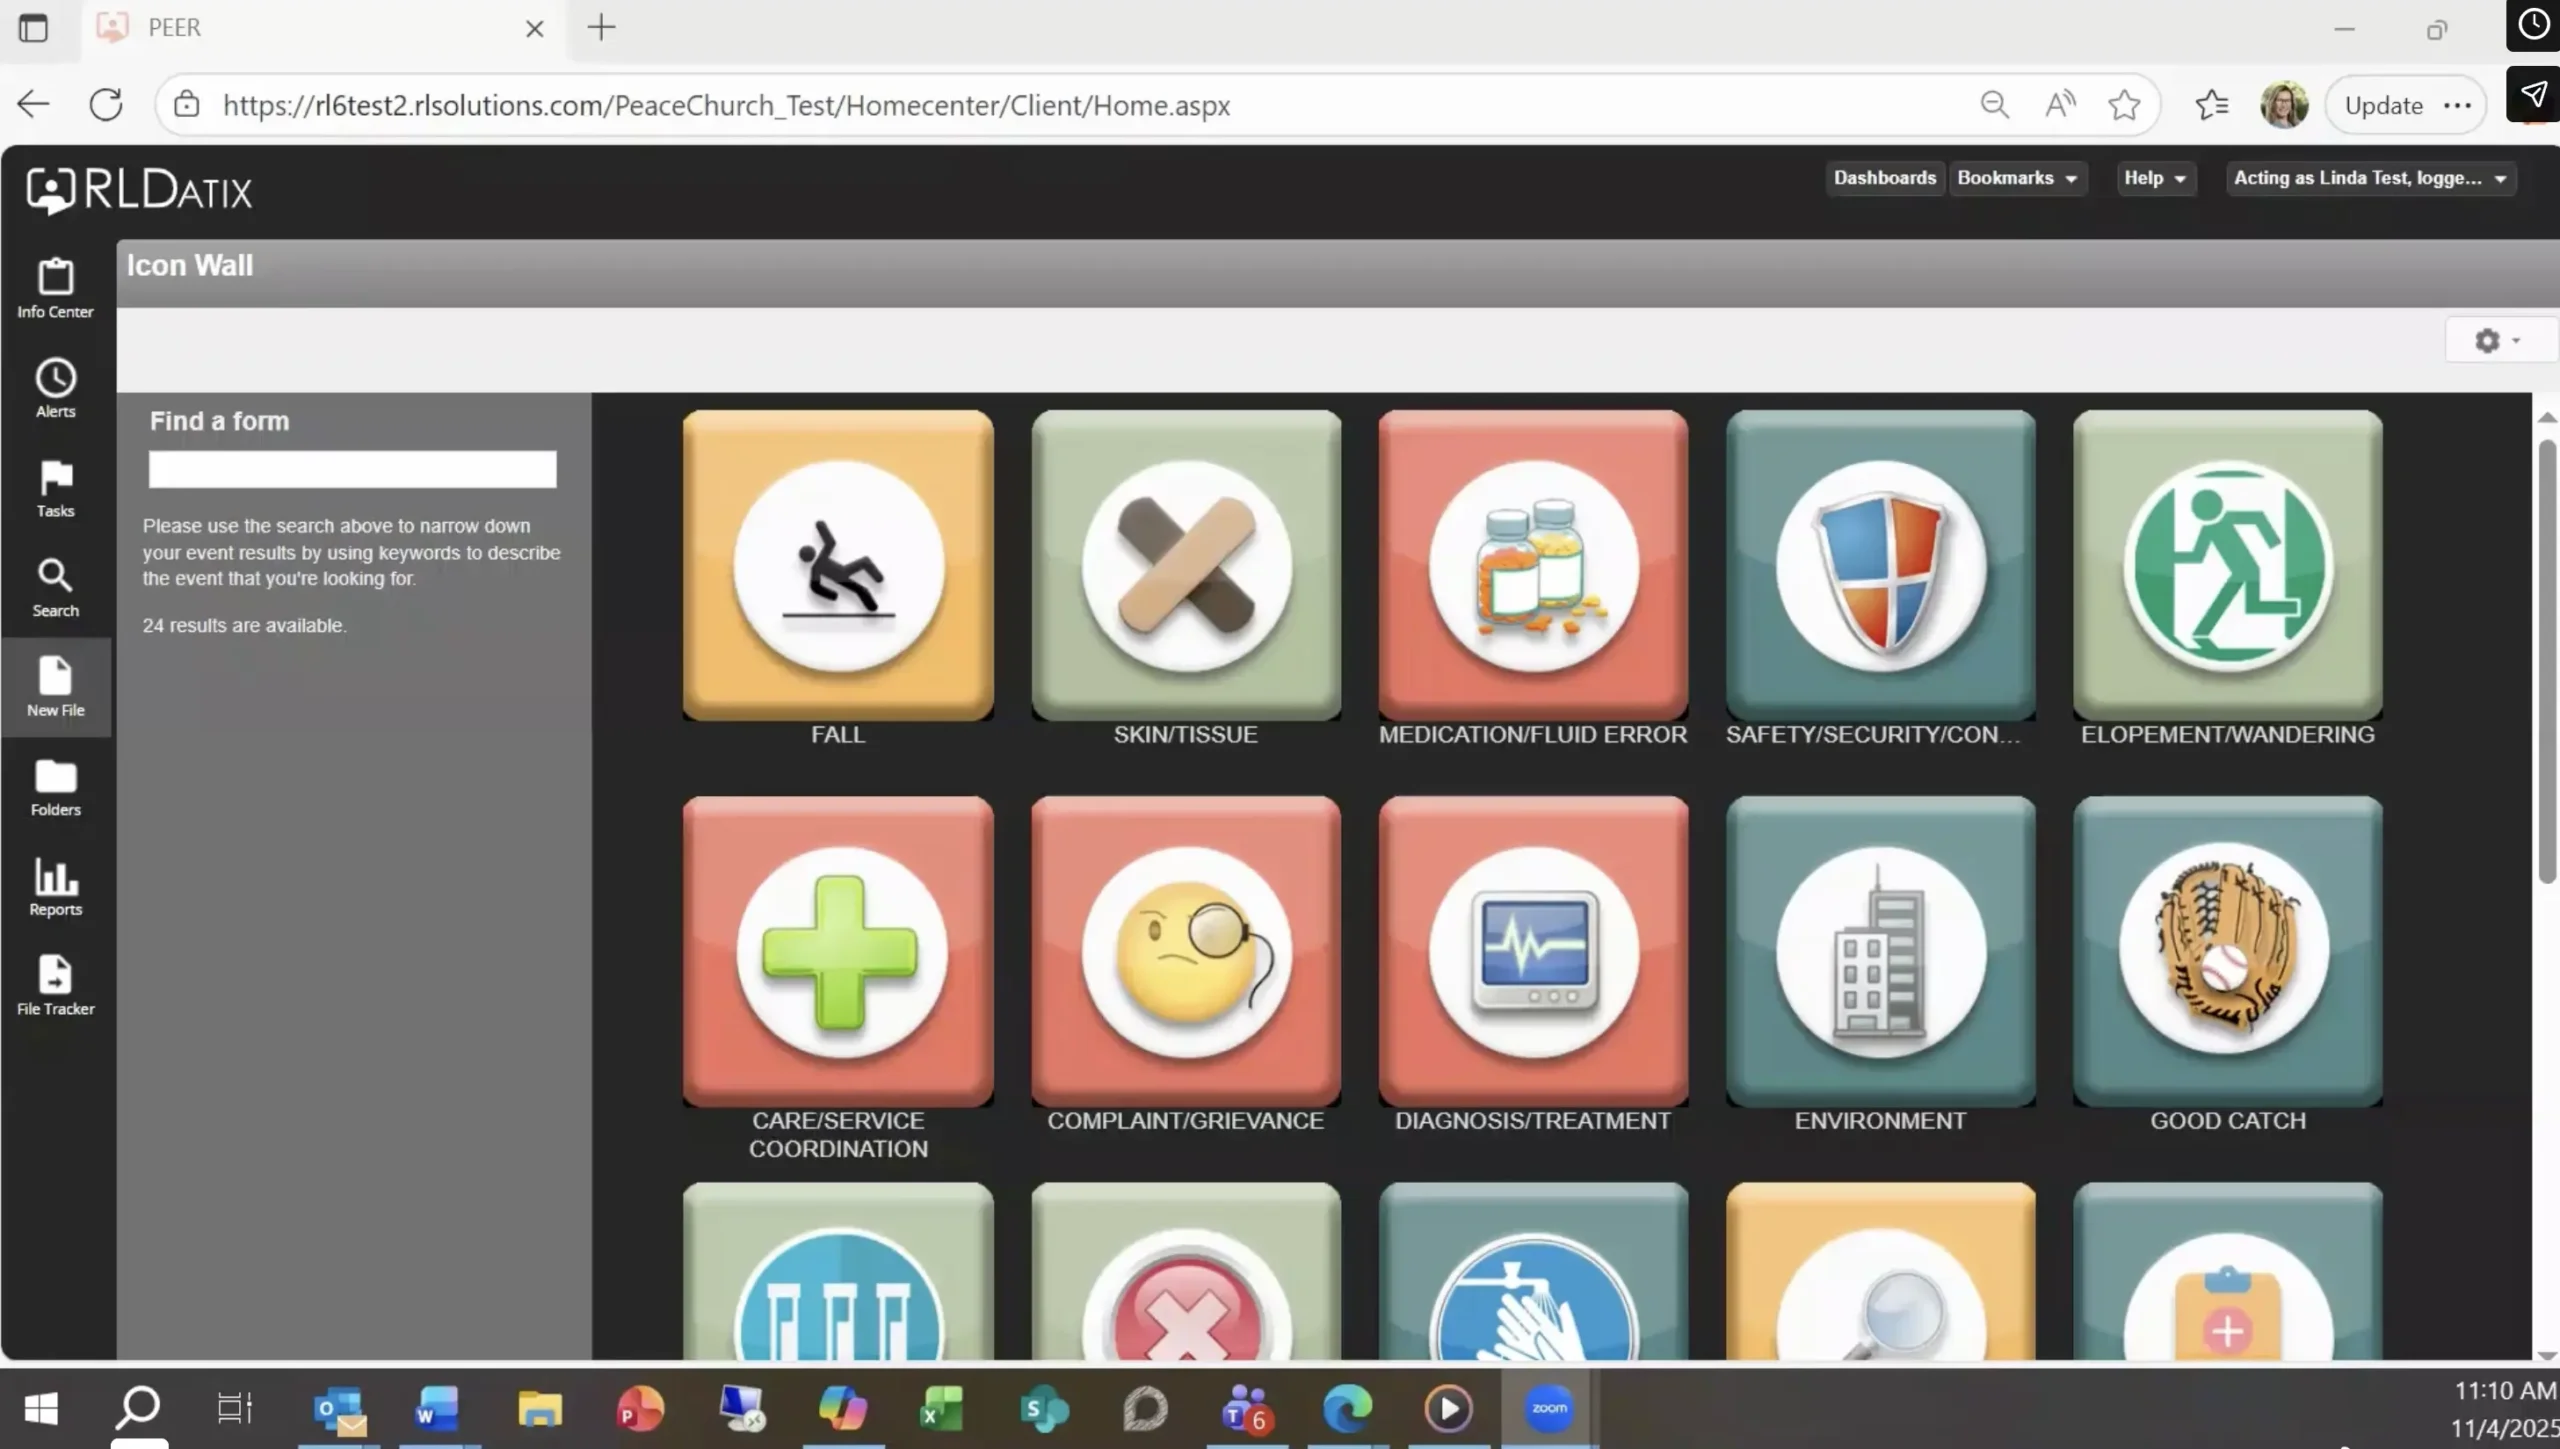Select New File in the left sidebar
2560x1449 pixels.
point(55,687)
